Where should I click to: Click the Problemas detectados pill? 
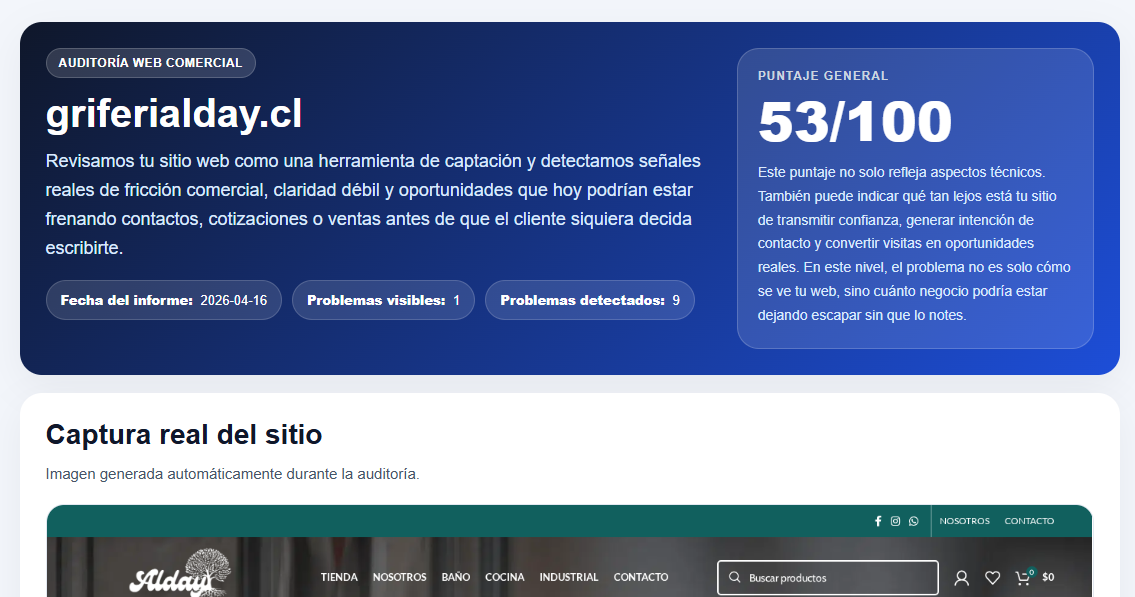[x=590, y=300]
